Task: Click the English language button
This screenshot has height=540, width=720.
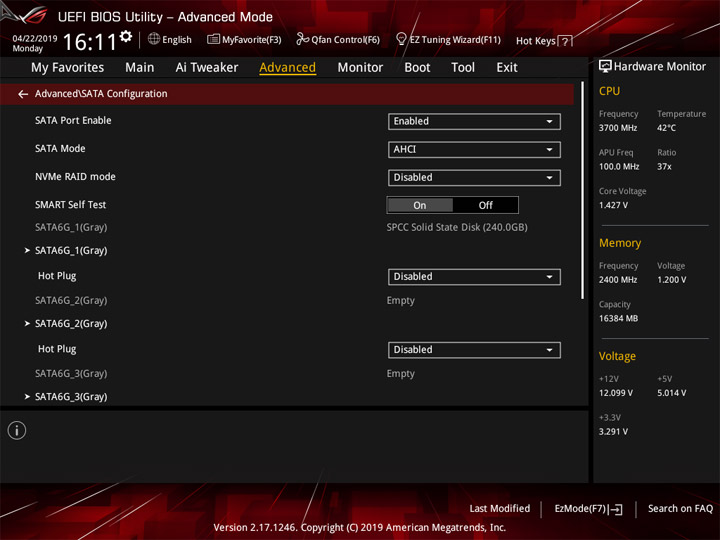Action: coord(170,39)
